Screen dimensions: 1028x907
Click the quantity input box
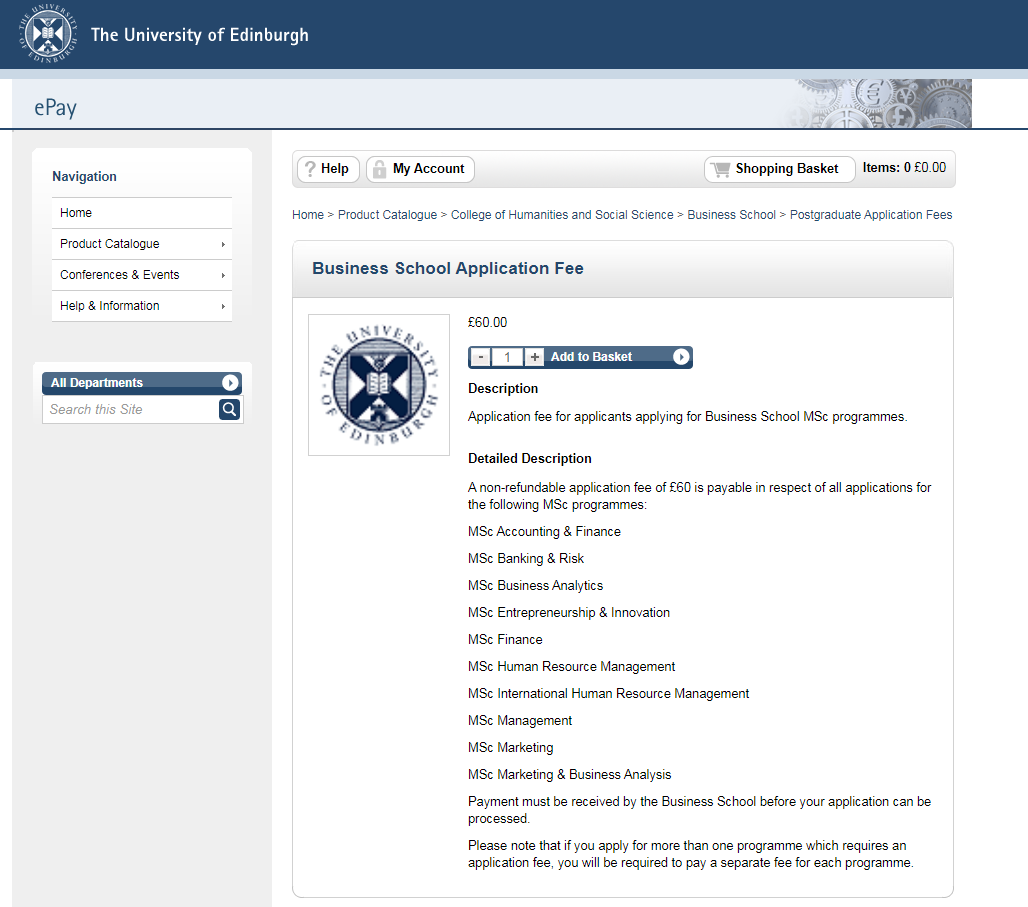pos(508,357)
